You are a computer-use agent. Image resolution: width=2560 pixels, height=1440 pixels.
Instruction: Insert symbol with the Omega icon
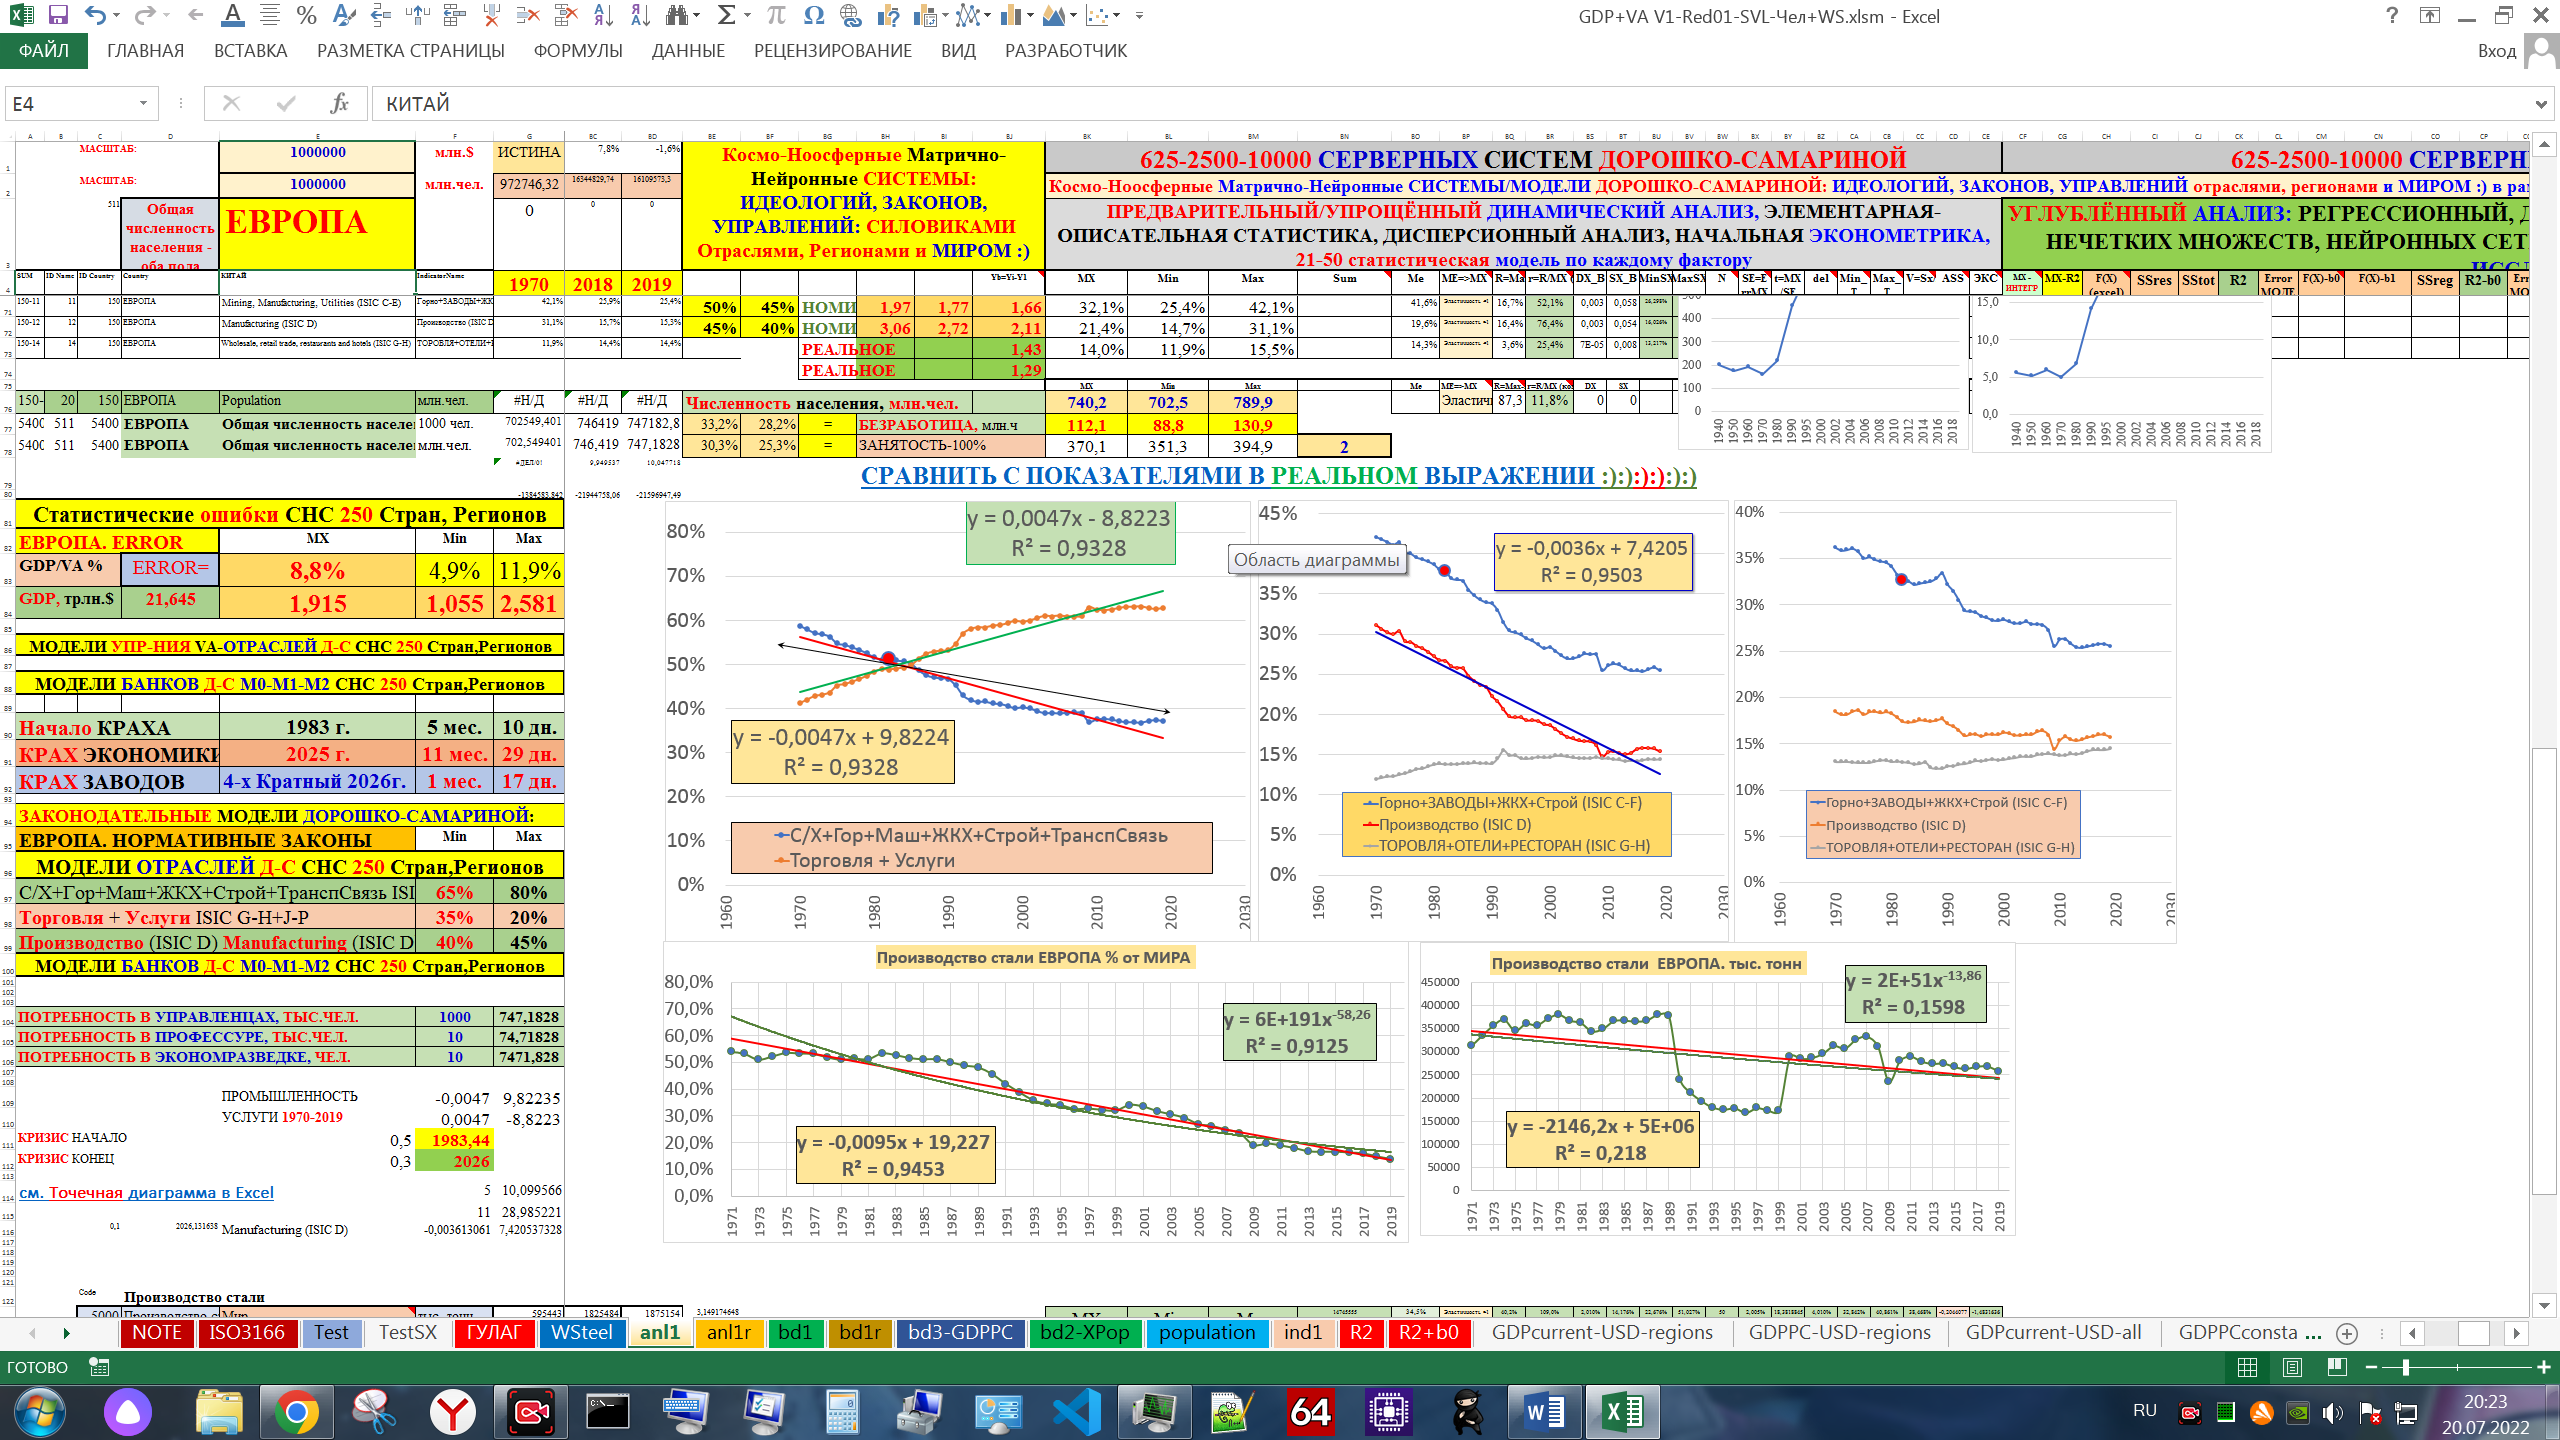[x=813, y=15]
